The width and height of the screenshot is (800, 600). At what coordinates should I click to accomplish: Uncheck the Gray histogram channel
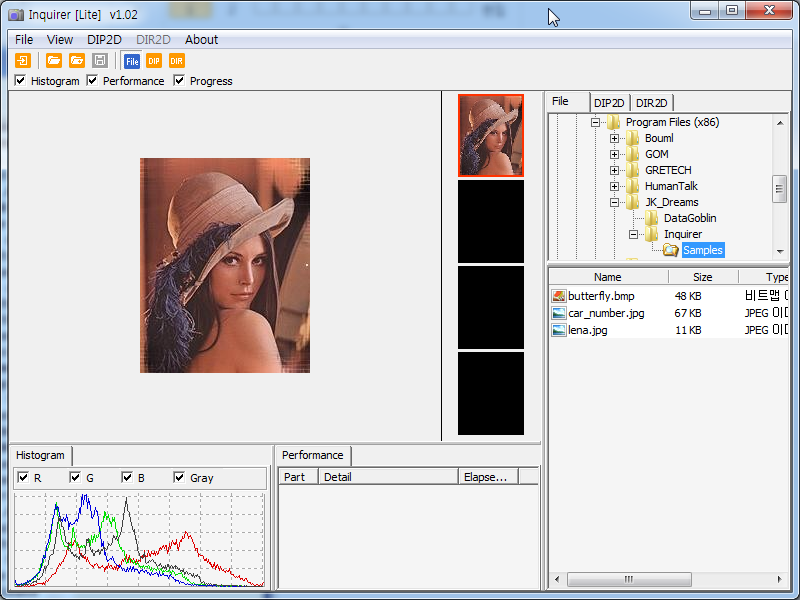179,478
